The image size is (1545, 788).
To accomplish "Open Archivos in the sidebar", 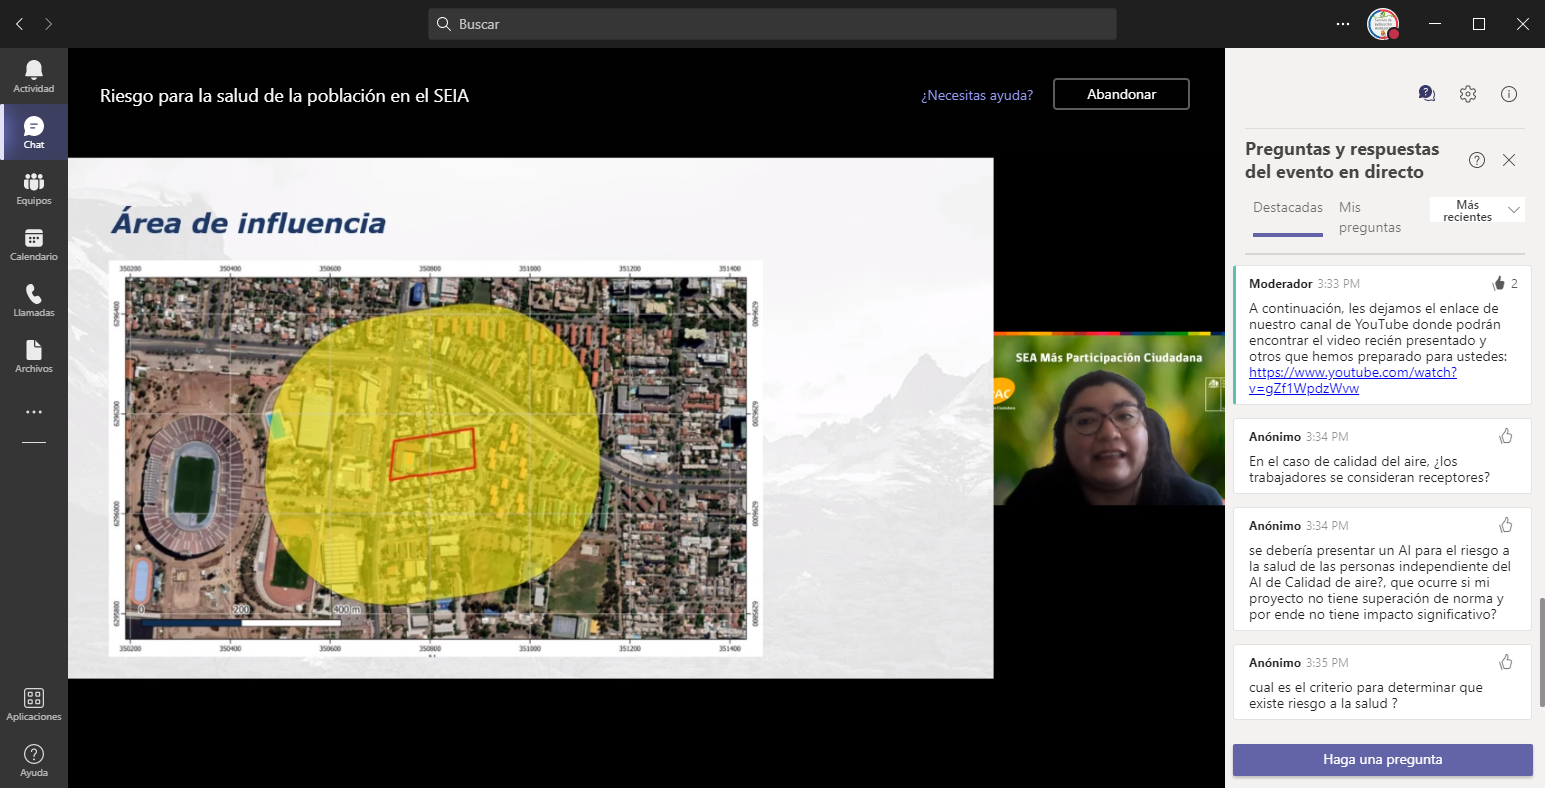I will pyautogui.click(x=34, y=356).
